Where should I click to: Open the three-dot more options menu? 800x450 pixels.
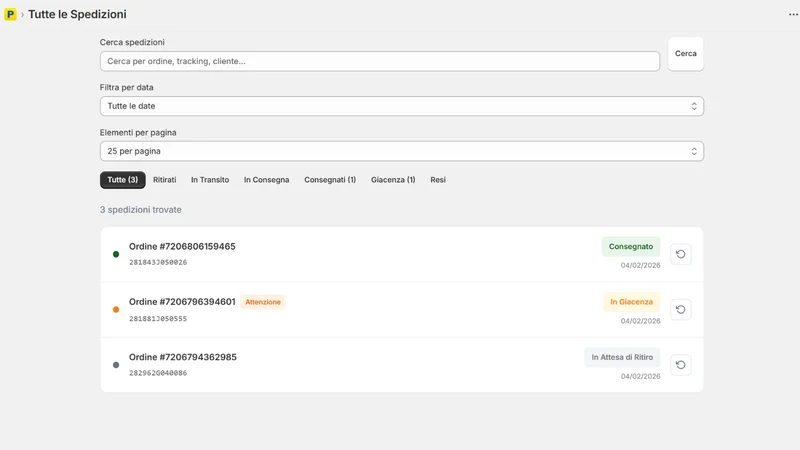point(793,14)
